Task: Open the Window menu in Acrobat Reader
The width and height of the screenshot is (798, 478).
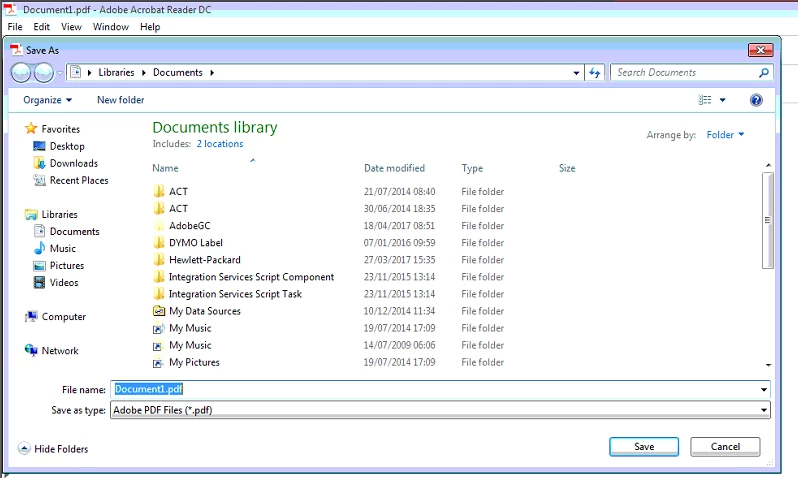Action: click(110, 26)
